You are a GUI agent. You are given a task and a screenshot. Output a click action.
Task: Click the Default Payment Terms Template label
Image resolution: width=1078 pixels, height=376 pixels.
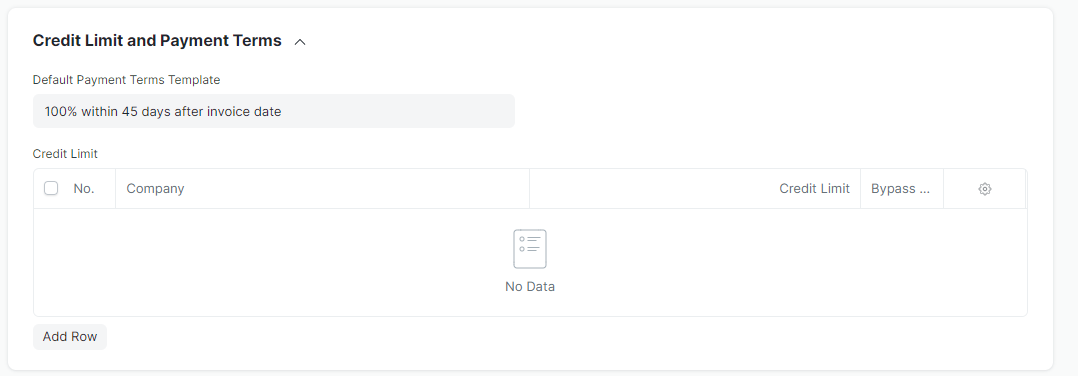126,80
